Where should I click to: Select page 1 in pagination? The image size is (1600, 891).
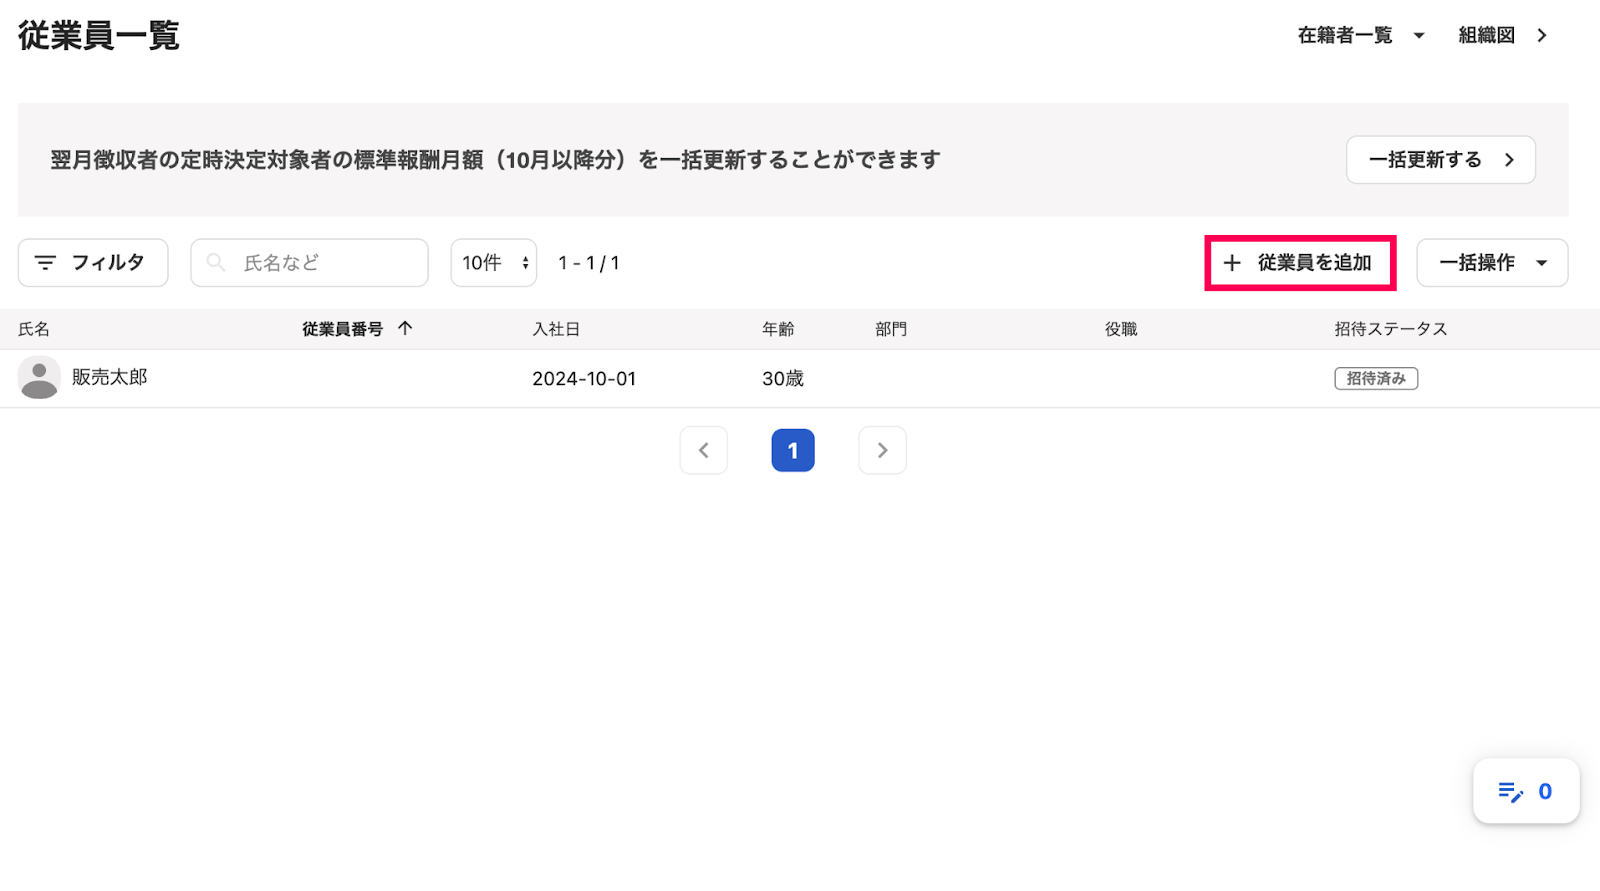coord(792,450)
